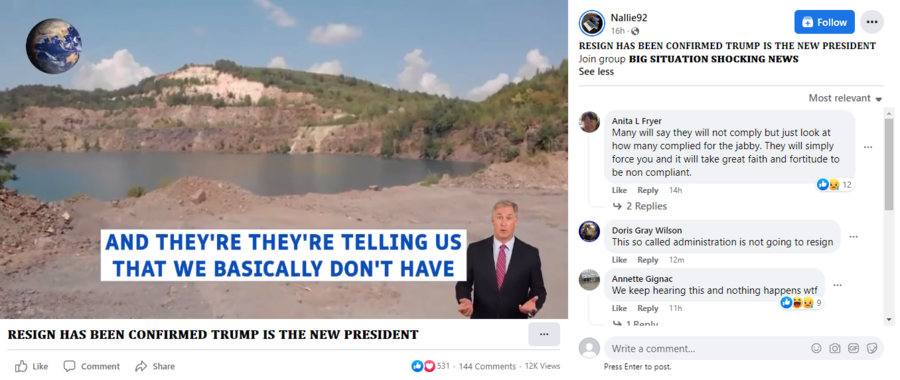Click the Comment speech bubble icon
This screenshot has height=380, width=900.
[69, 366]
